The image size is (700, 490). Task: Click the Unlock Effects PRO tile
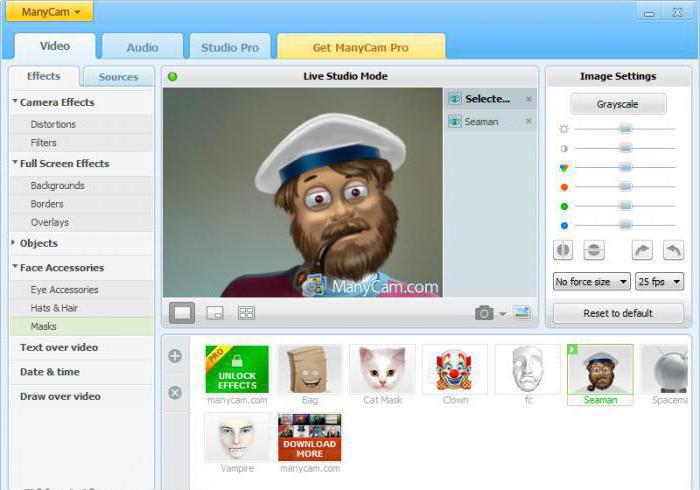pos(237,369)
